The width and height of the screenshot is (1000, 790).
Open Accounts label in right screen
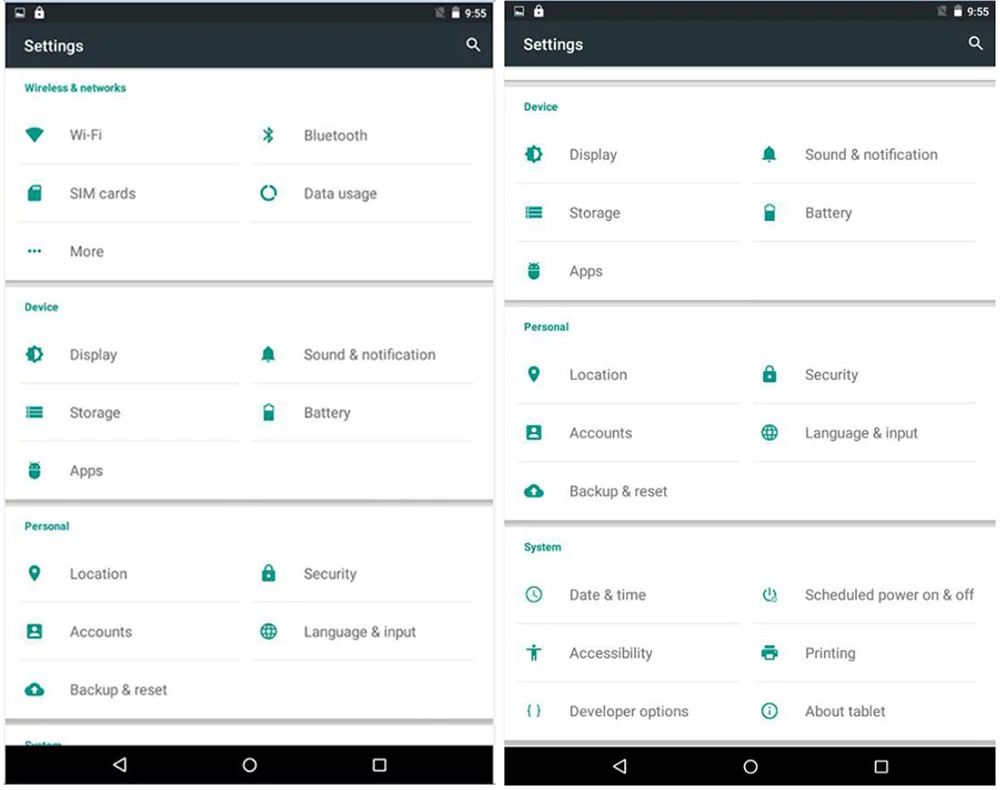coord(601,433)
